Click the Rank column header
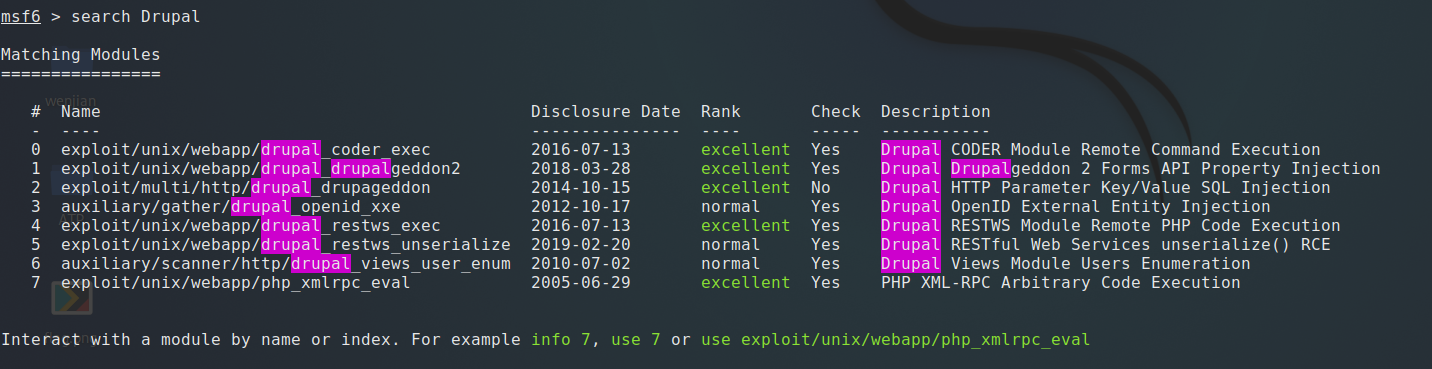The width and height of the screenshot is (1432, 369). tap(721, 112)
